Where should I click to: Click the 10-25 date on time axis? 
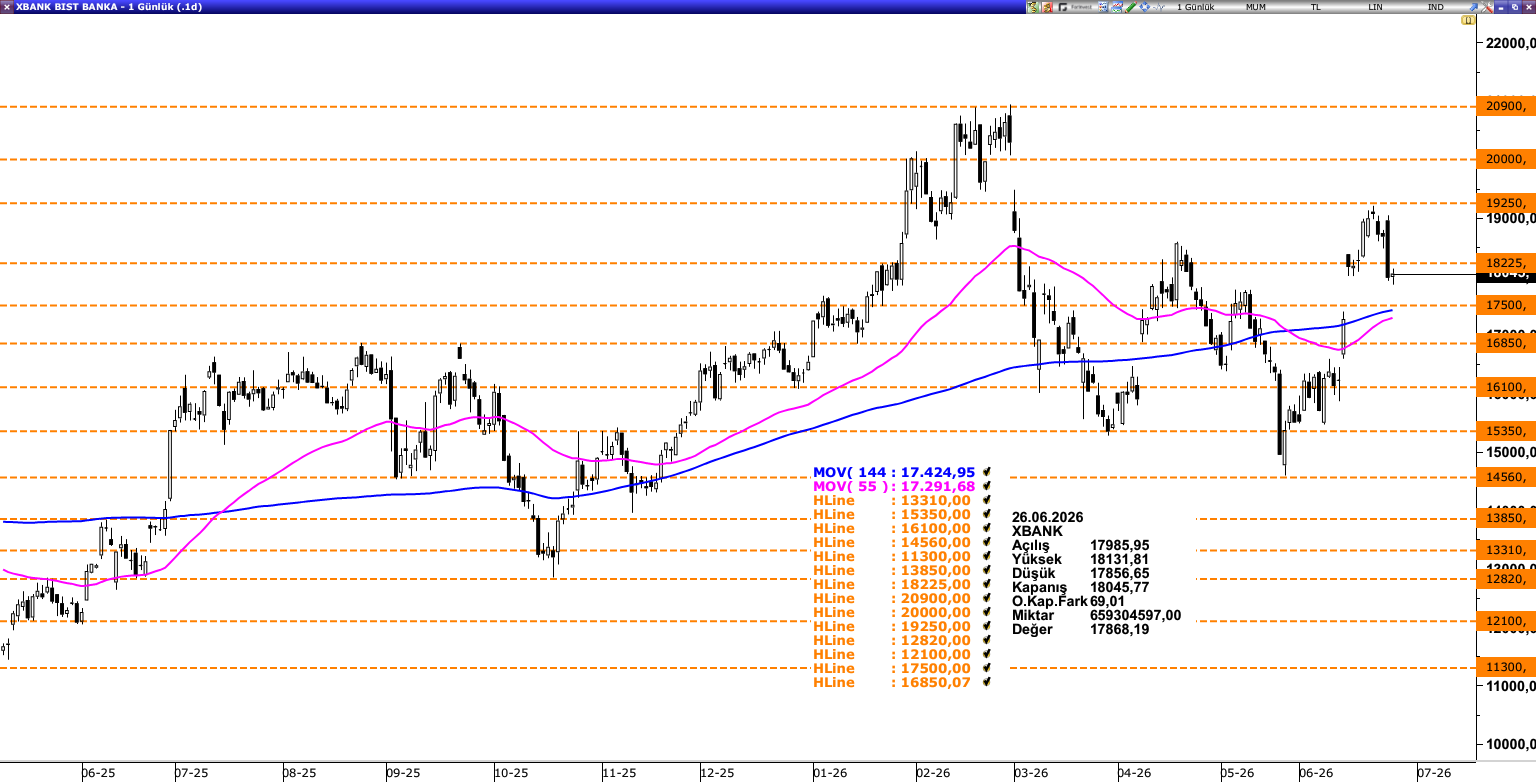pyautogui.click(x=510, y=773)
